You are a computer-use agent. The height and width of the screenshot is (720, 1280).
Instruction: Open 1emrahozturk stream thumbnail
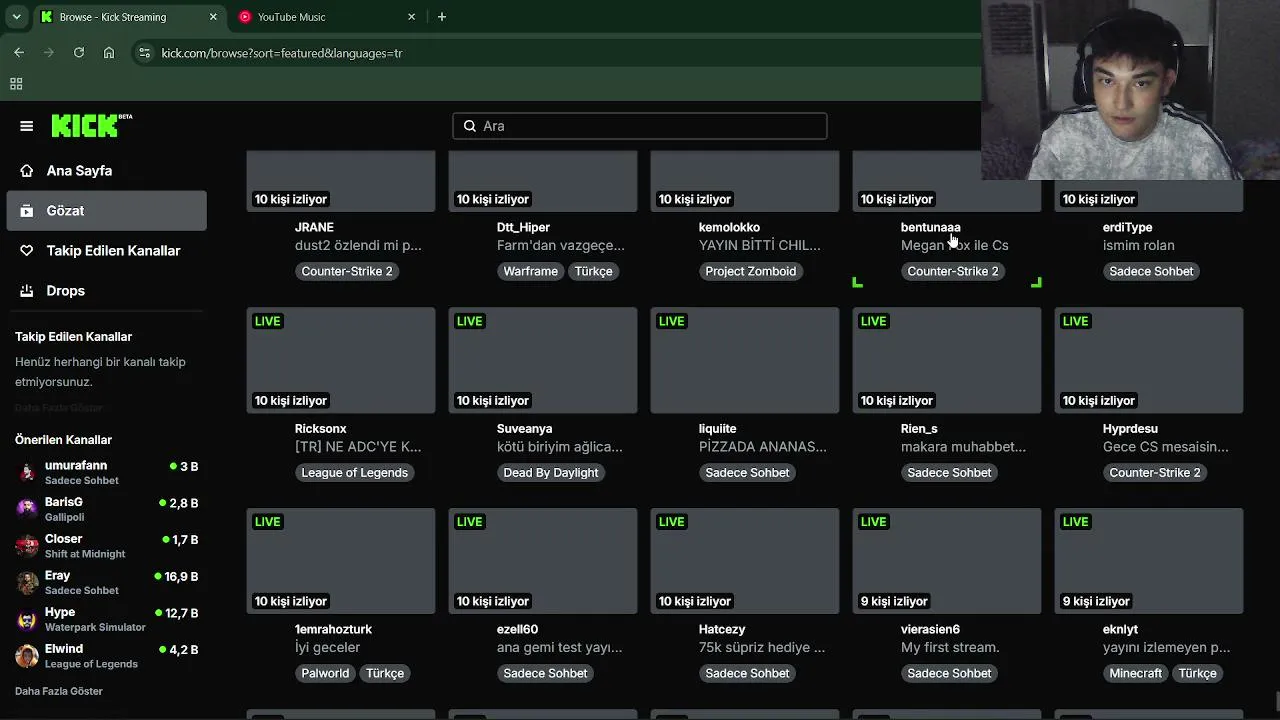click(341, 561)
